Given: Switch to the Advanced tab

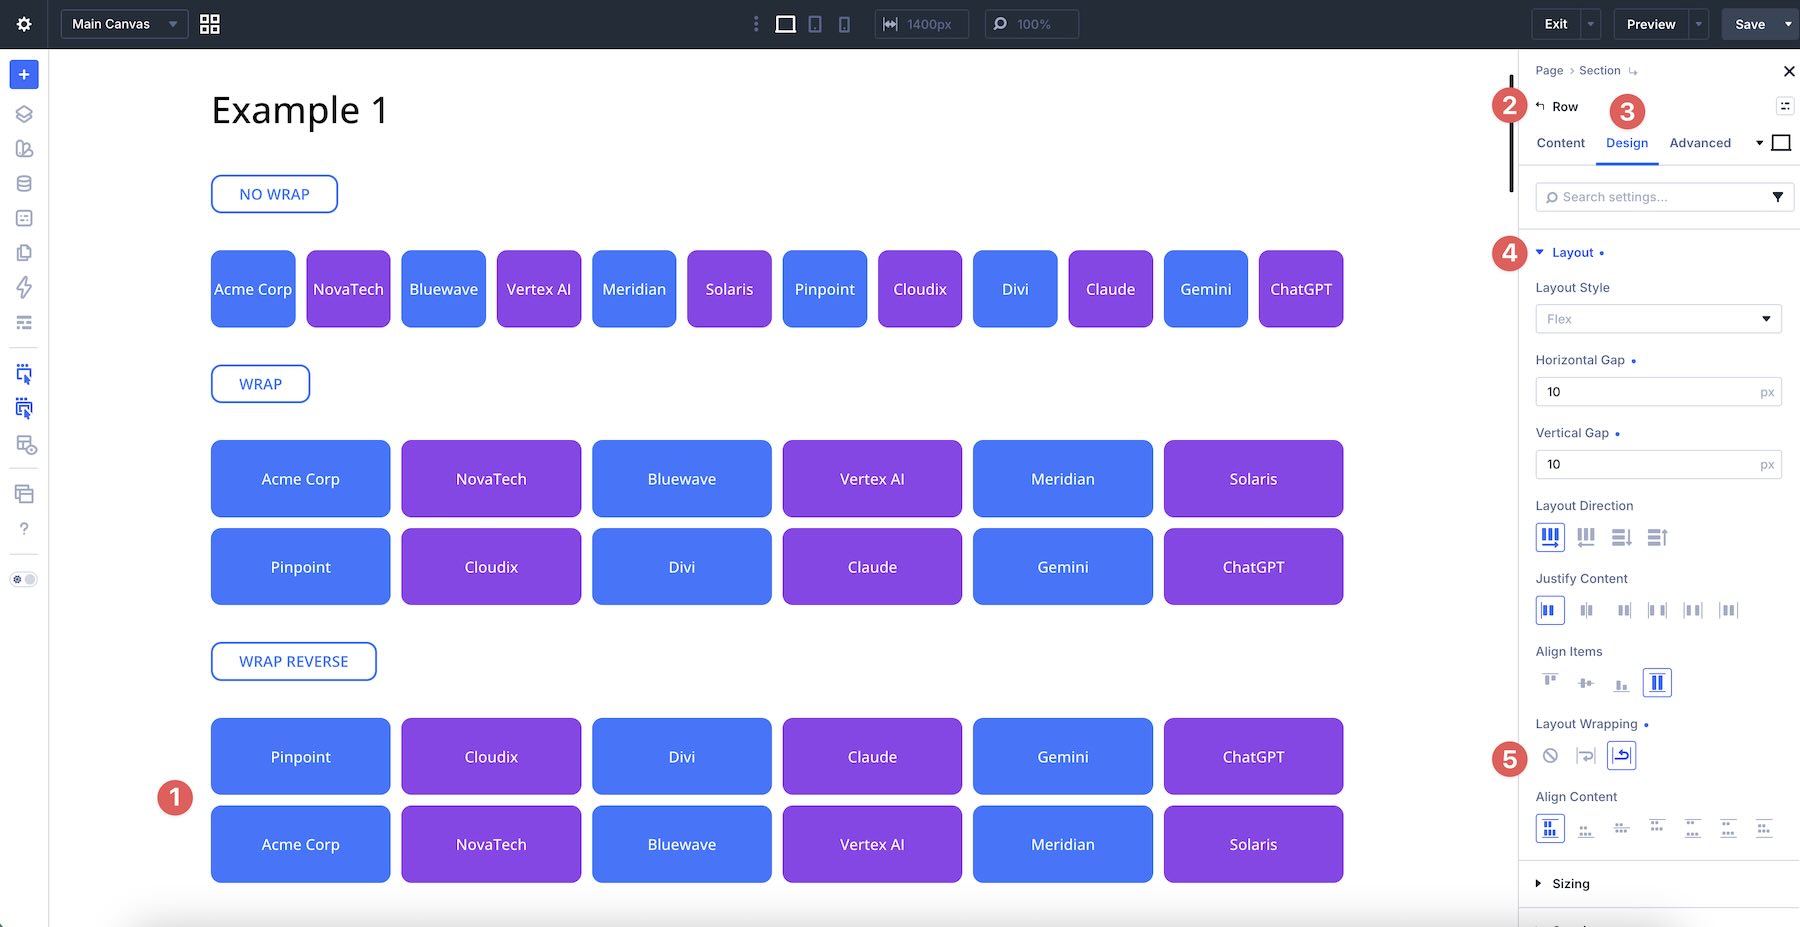Looking at the screenshot, I should [1700, 143].
